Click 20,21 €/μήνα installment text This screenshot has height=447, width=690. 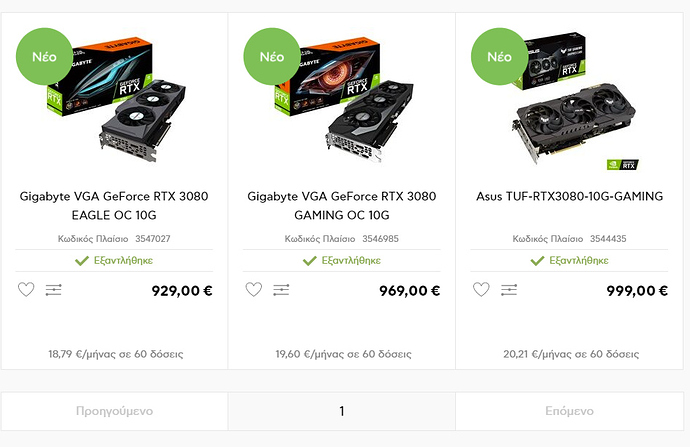570,354
